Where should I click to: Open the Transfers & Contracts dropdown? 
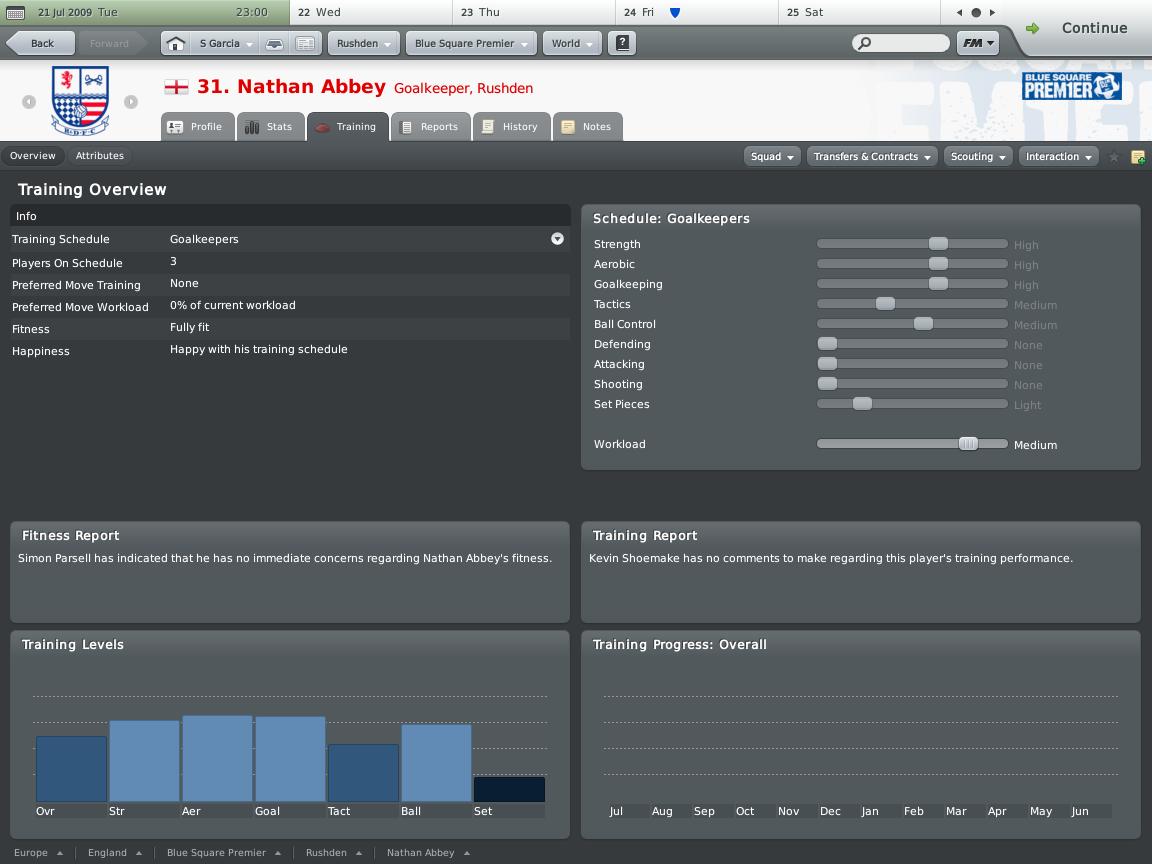[872, 157]
